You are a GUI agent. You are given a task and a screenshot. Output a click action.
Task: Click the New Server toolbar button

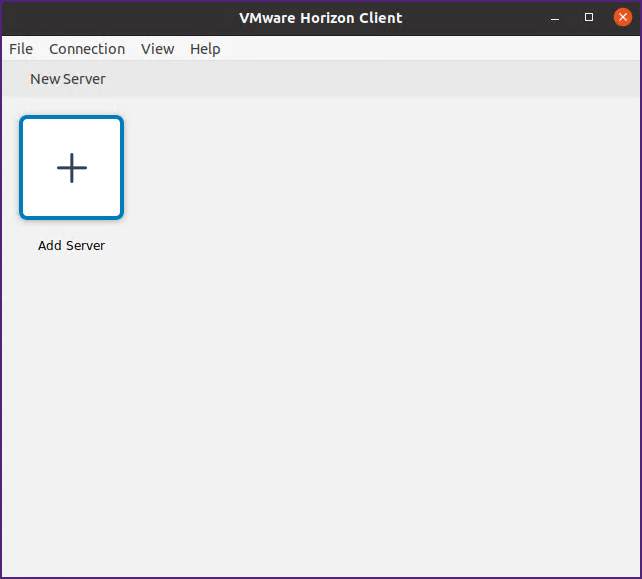tap(68, 79)
